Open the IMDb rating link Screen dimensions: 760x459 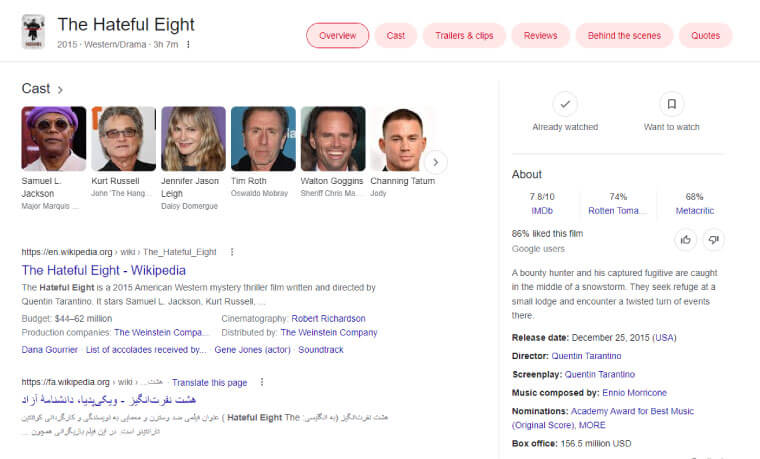(x=542, y=211)
